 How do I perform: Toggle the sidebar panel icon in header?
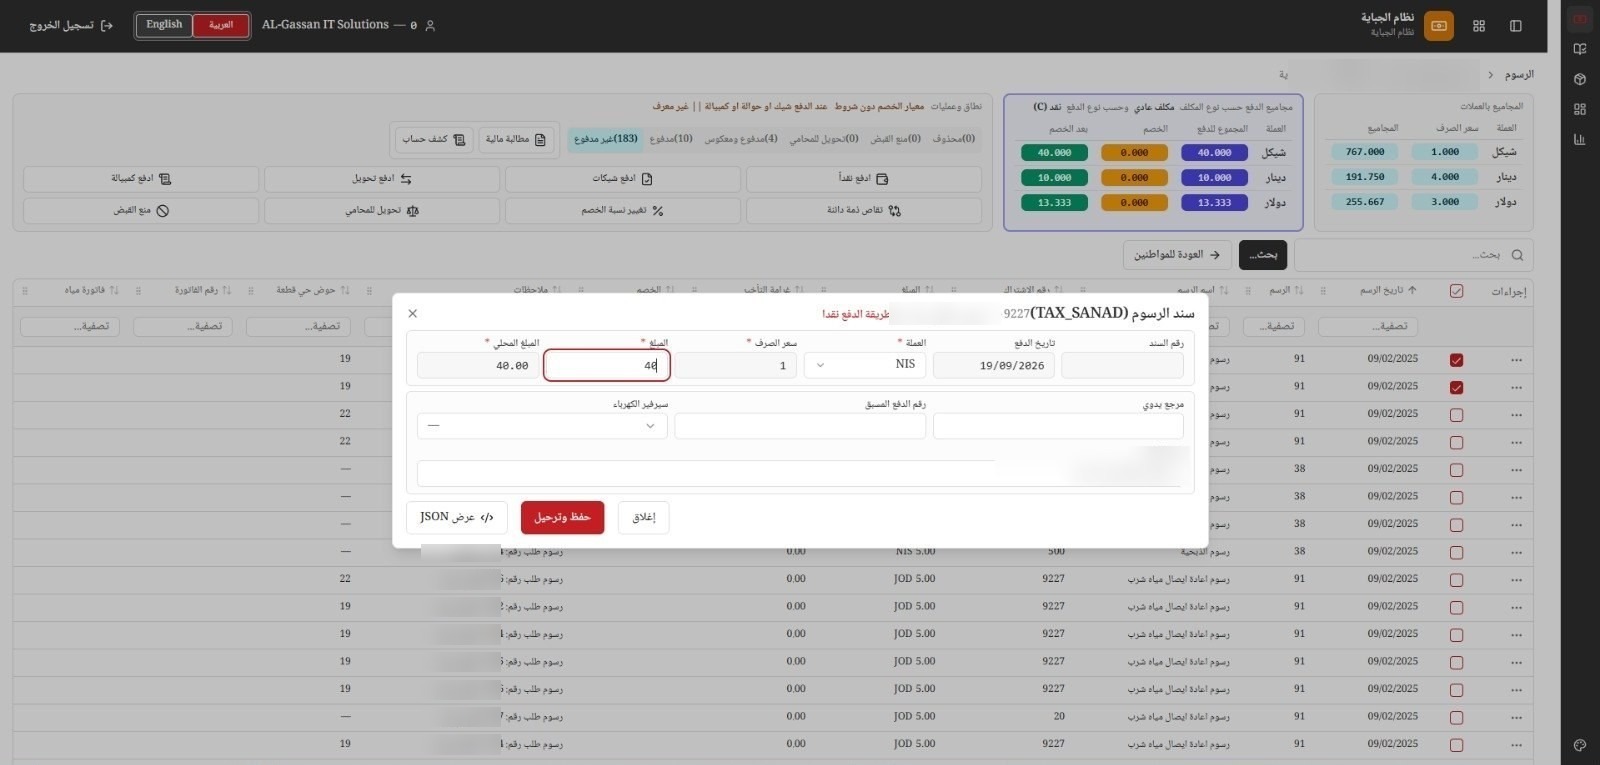click(1516, 26)
